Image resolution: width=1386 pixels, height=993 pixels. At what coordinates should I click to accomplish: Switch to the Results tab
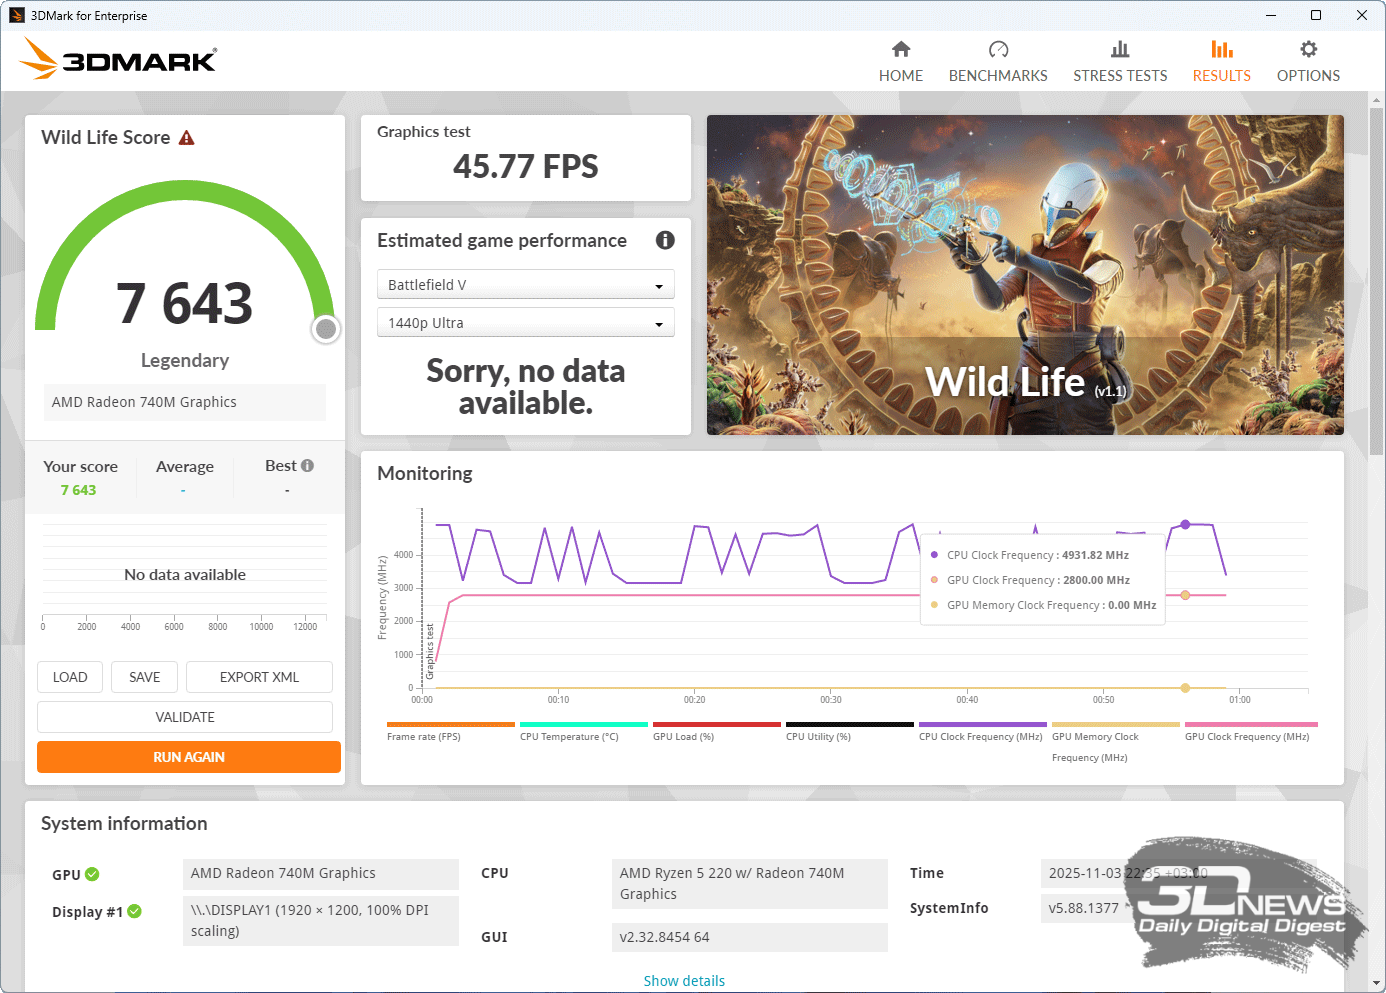coord(1221,61)
